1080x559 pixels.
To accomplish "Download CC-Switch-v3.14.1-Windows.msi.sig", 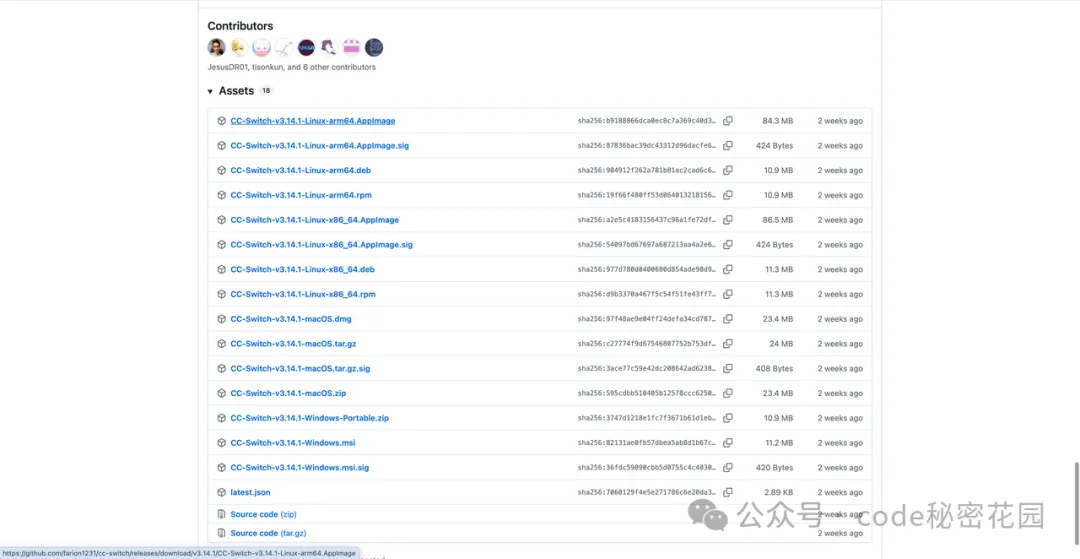I will (x=300, y=467).
